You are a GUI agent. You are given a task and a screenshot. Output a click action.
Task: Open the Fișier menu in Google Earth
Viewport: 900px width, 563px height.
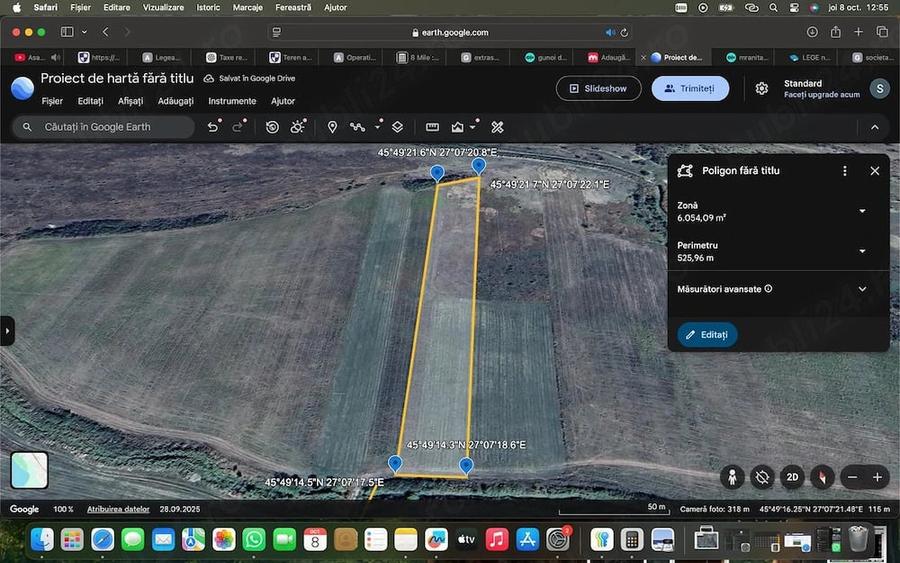click(x=52, y=101)
